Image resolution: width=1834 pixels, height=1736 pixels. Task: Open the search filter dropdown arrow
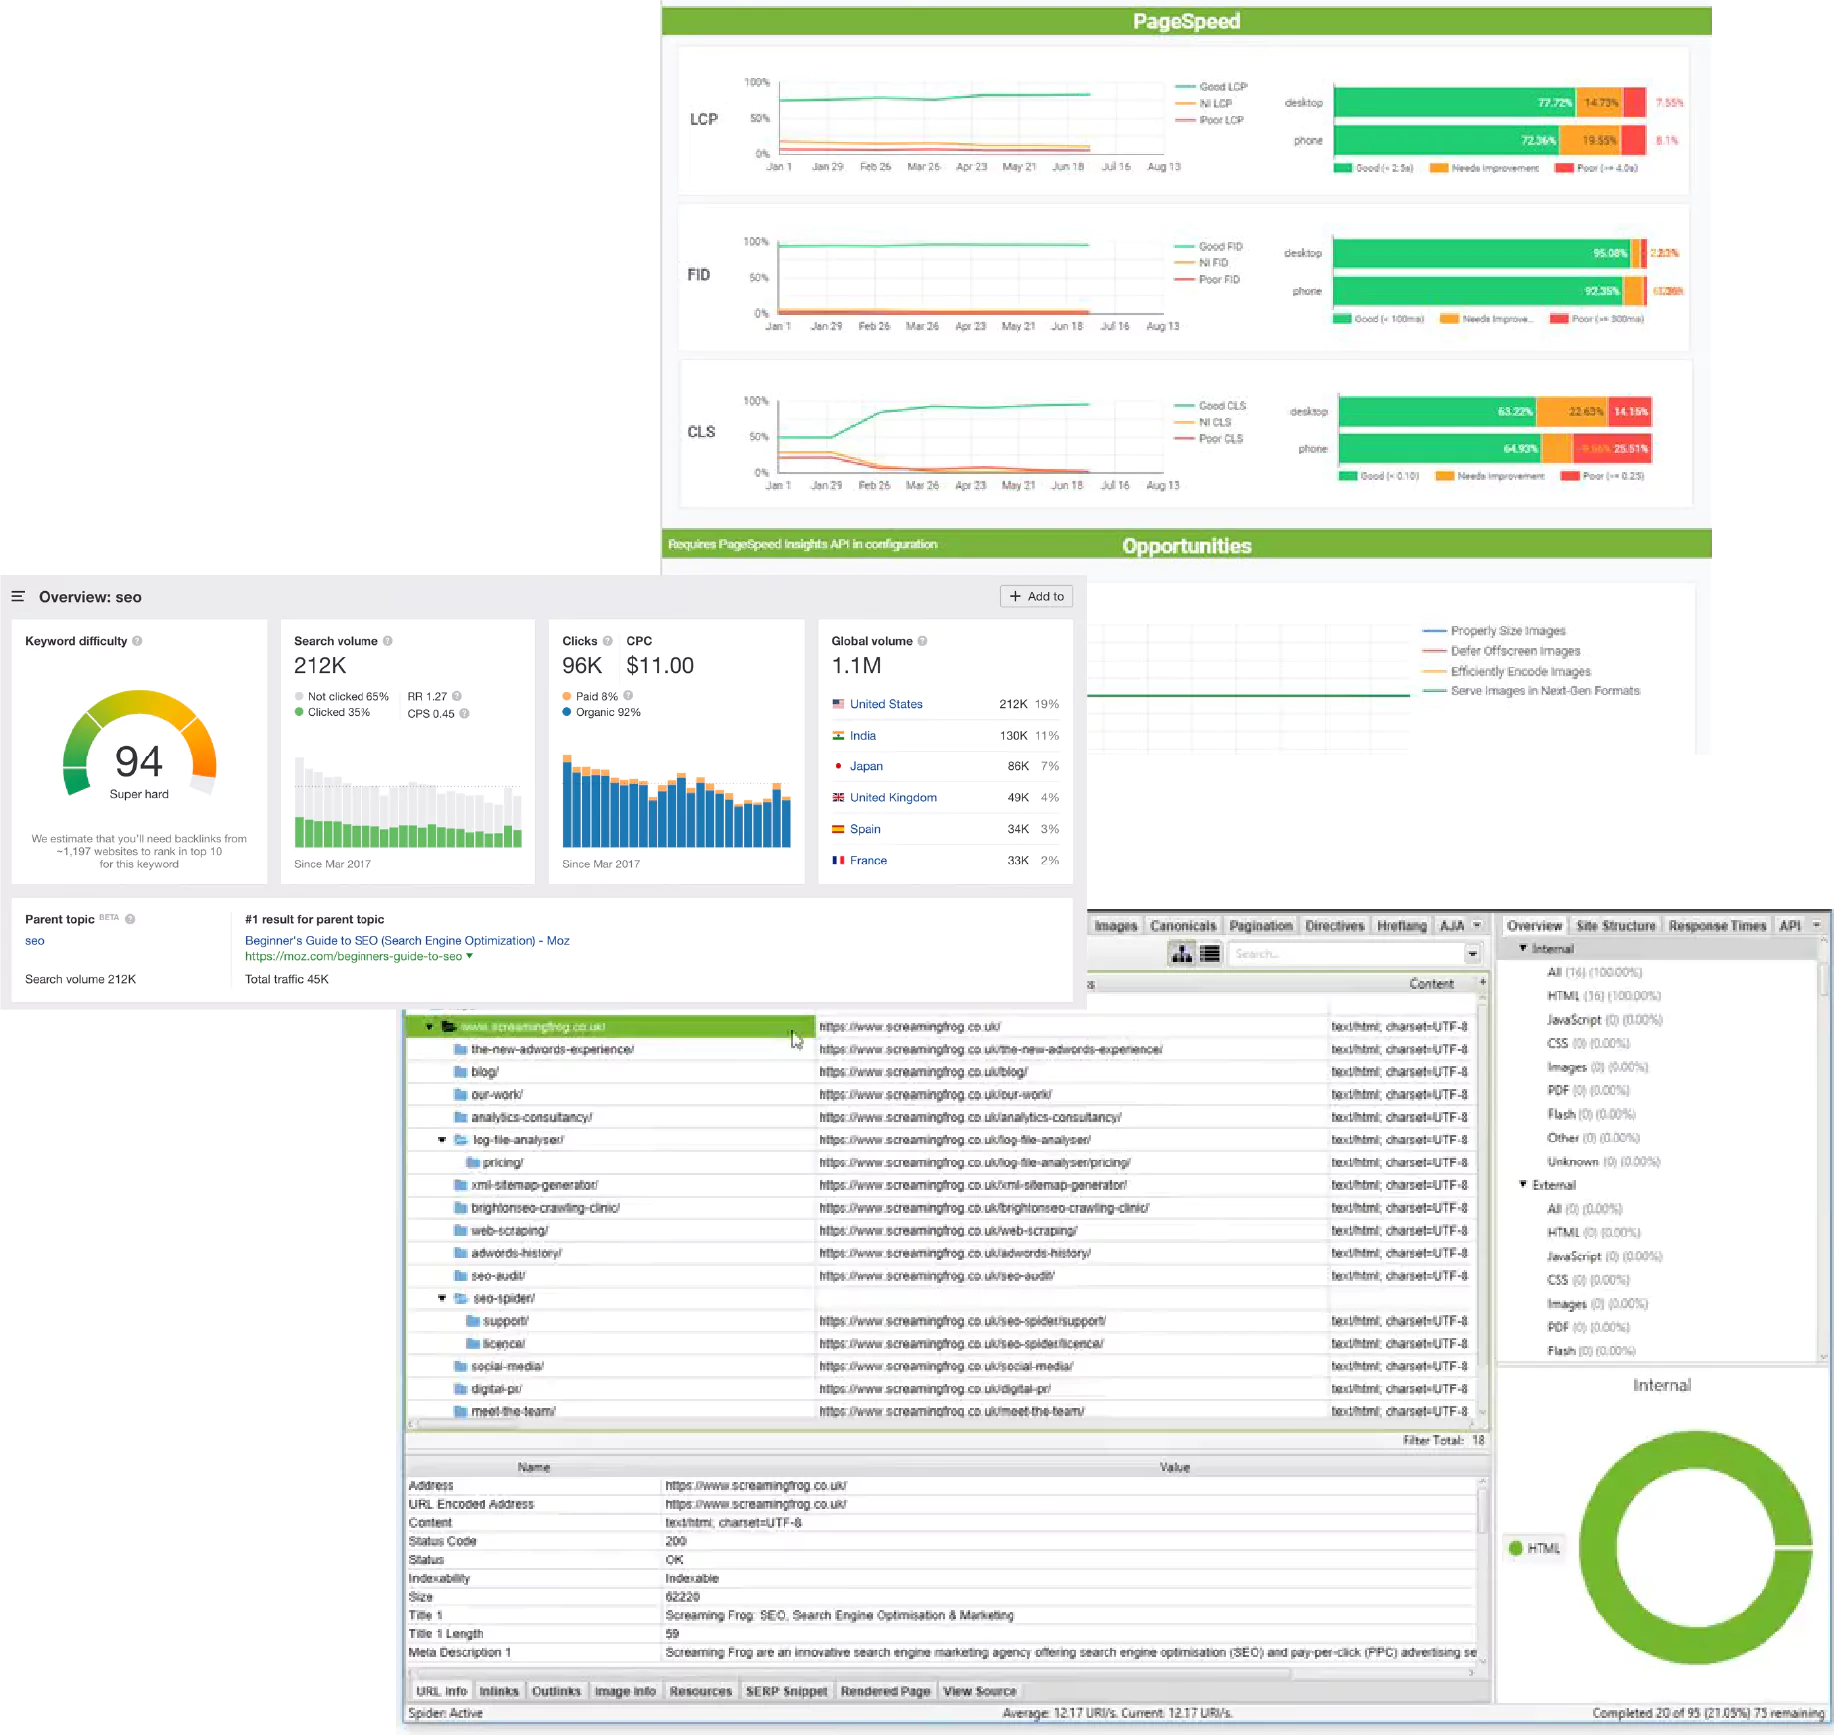[1472, 954]
